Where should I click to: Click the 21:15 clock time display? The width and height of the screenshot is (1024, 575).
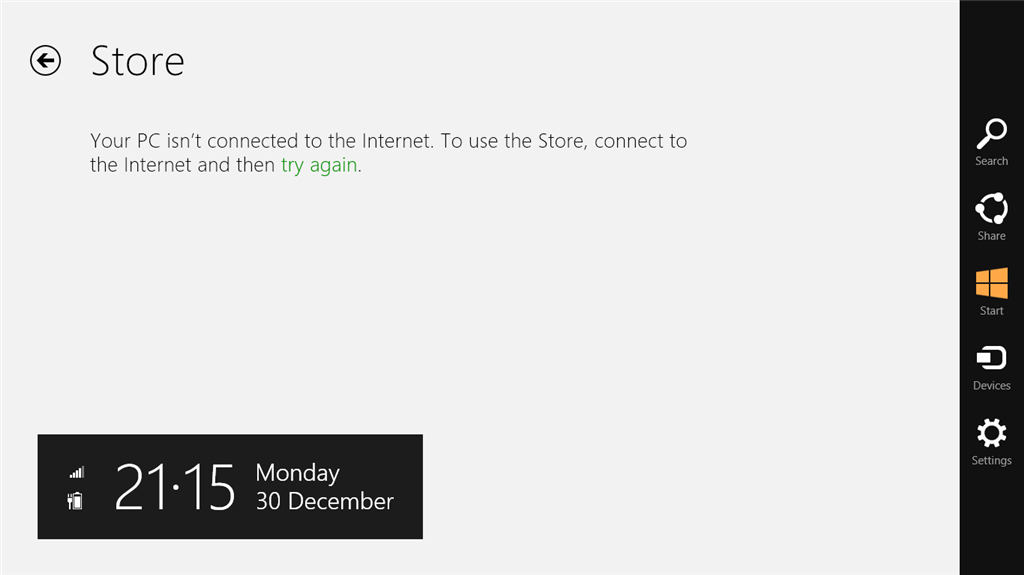pos(174,487)
